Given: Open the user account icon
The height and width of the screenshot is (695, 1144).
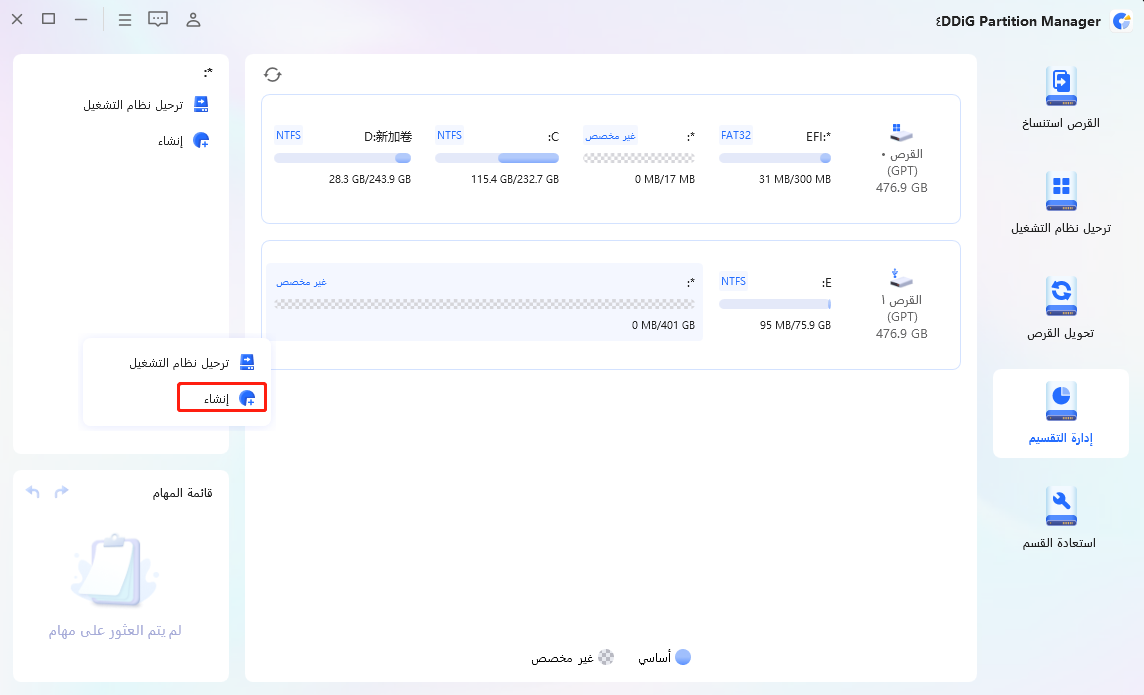Looking at the screenshot, I should click(x=194, y=19).
